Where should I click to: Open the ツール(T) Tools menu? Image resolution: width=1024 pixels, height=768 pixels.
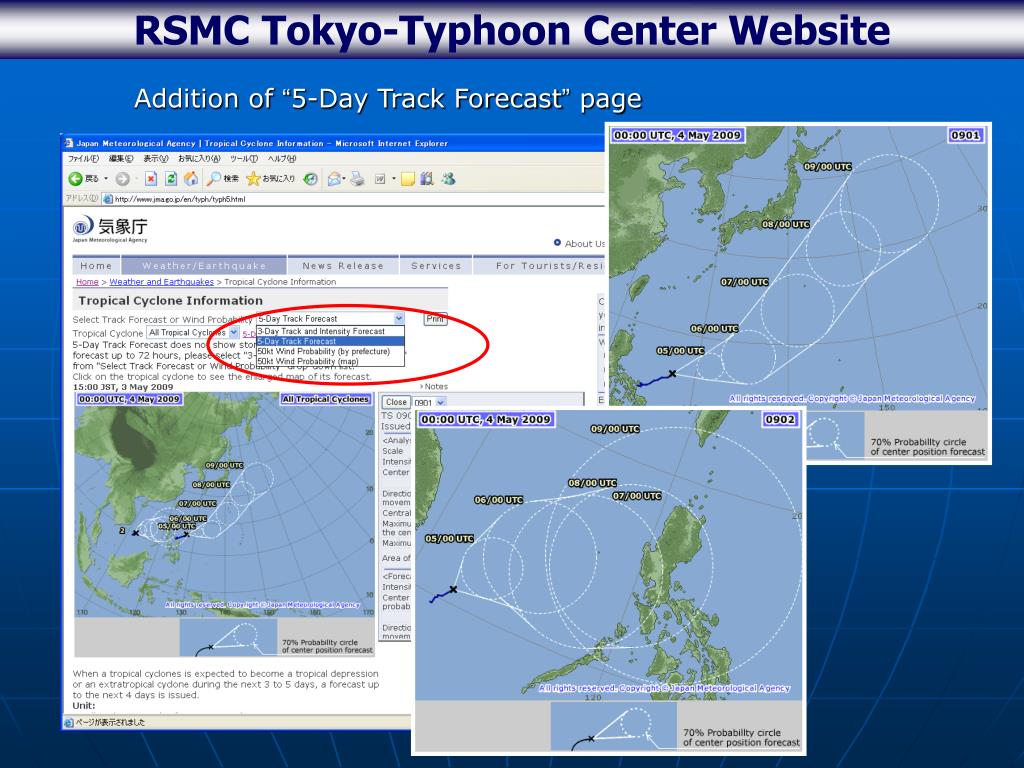point(244,159)
